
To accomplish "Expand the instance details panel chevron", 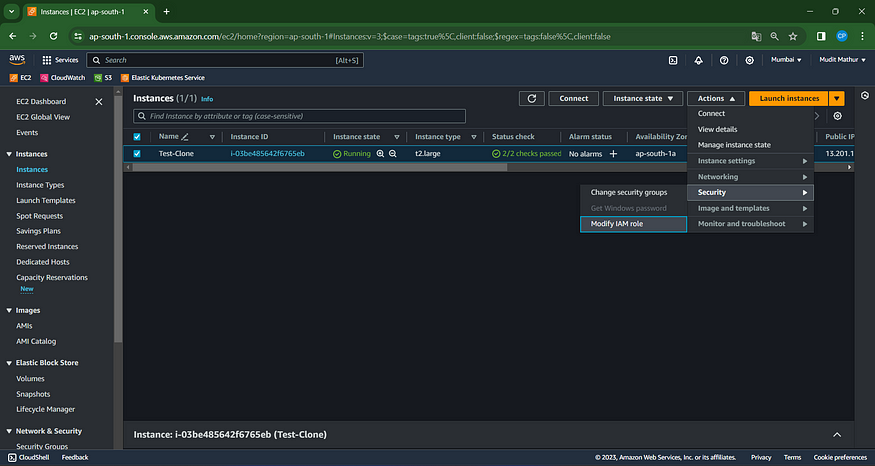I will tap(837, 435).
